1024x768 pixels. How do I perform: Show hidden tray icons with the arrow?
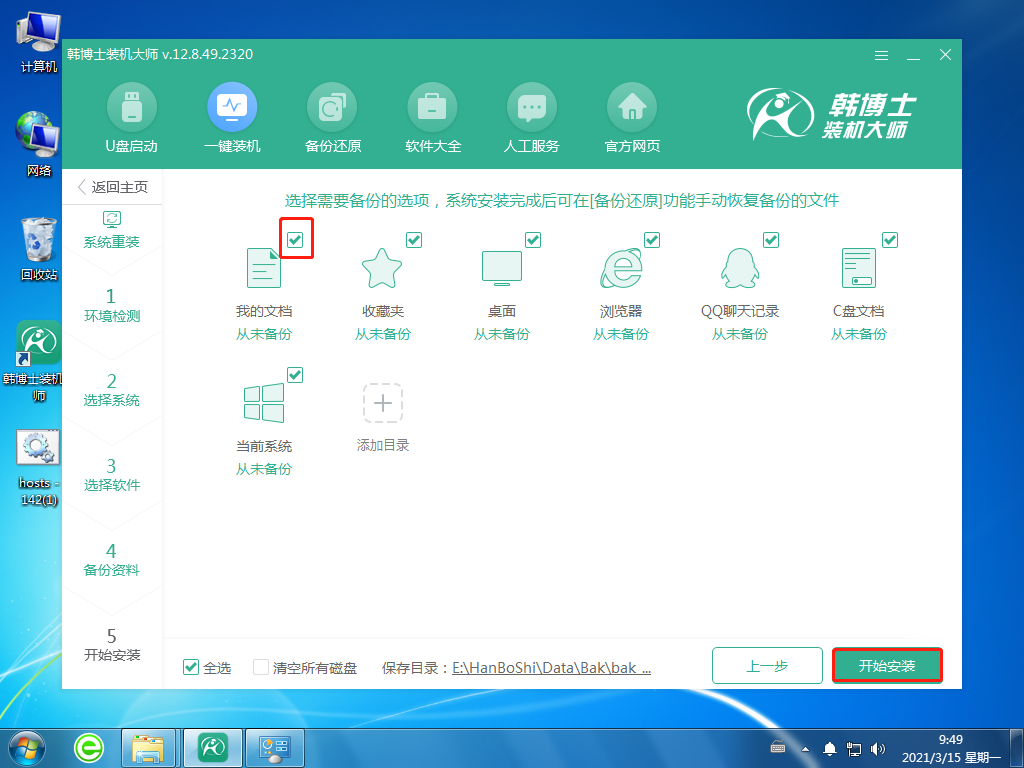point(805,747)
